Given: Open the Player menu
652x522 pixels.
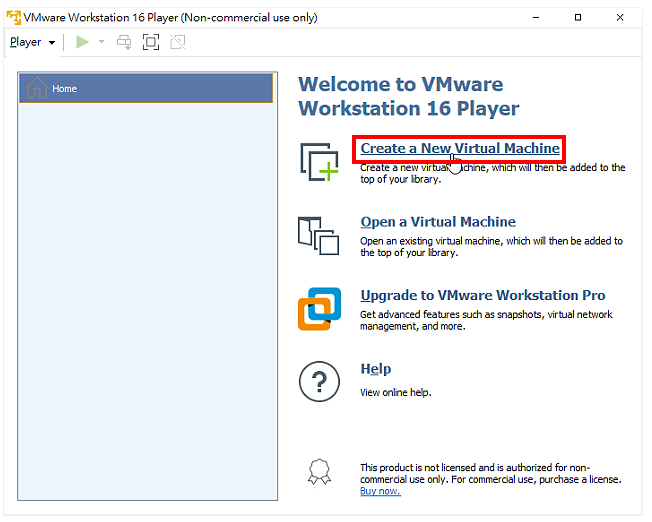Looking at the screenshot, I should pos(32,42).
